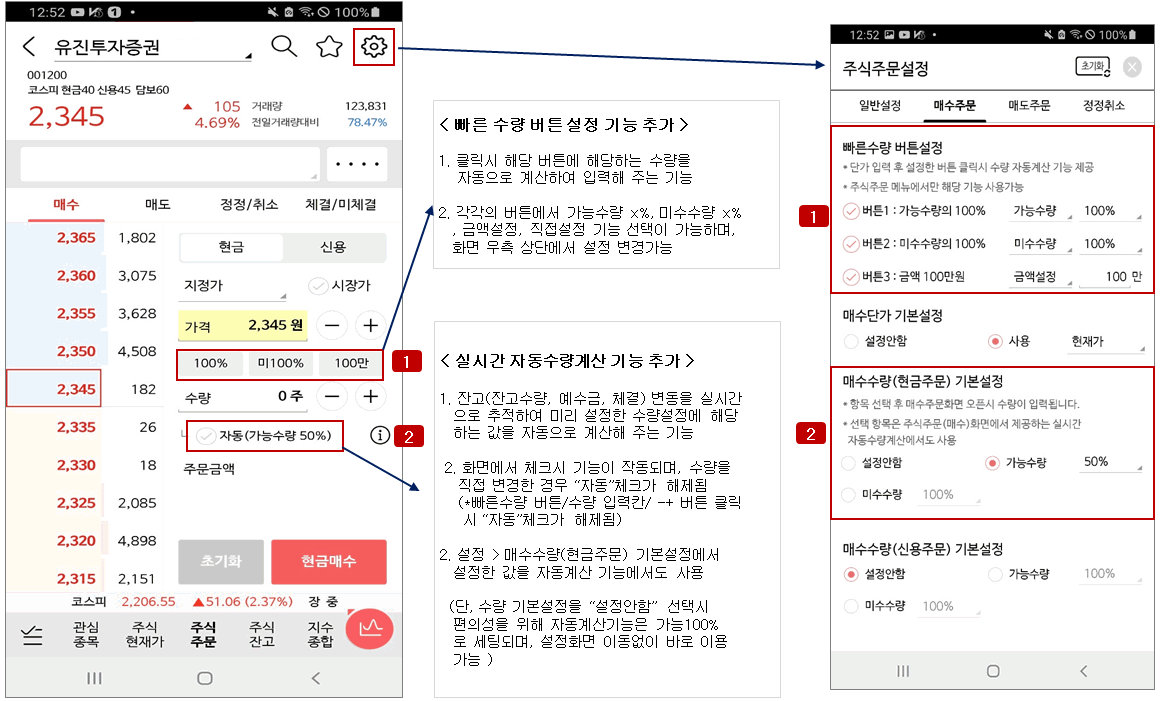Tap the red chart floating action button

point(369,632)
